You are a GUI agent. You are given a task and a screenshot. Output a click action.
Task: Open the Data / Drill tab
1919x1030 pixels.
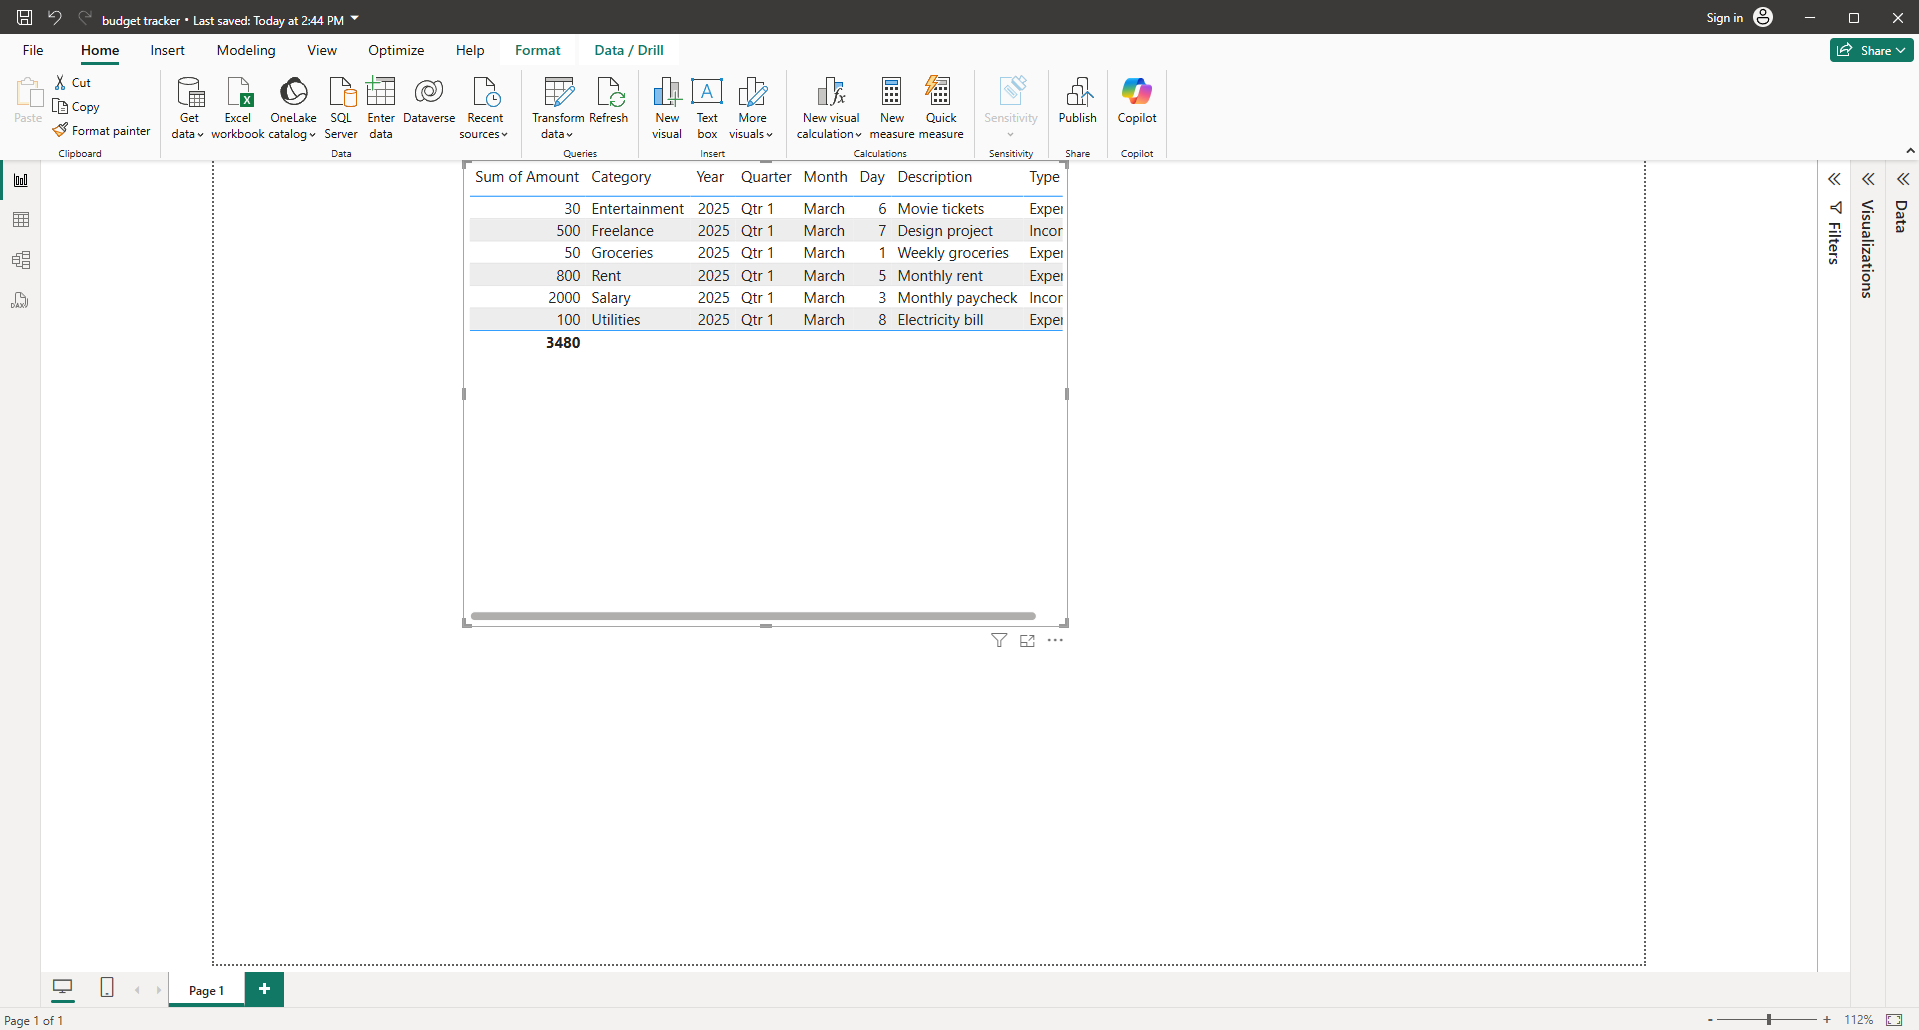point(629,50)
